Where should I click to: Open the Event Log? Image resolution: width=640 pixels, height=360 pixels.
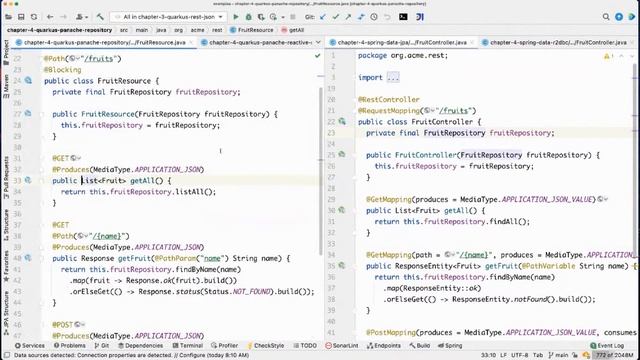tap(607, 345)
